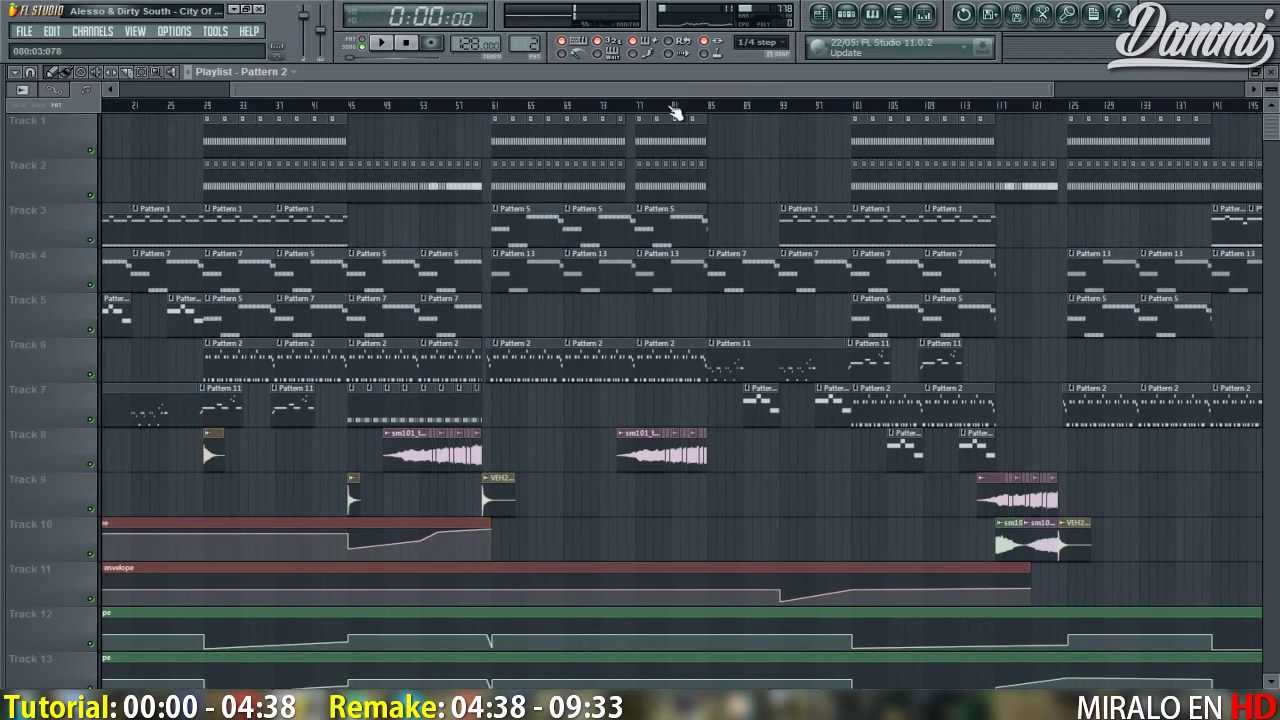Click the Track 3 label
The width and height of the screenshot is (1280, 720).
(27, 210)
